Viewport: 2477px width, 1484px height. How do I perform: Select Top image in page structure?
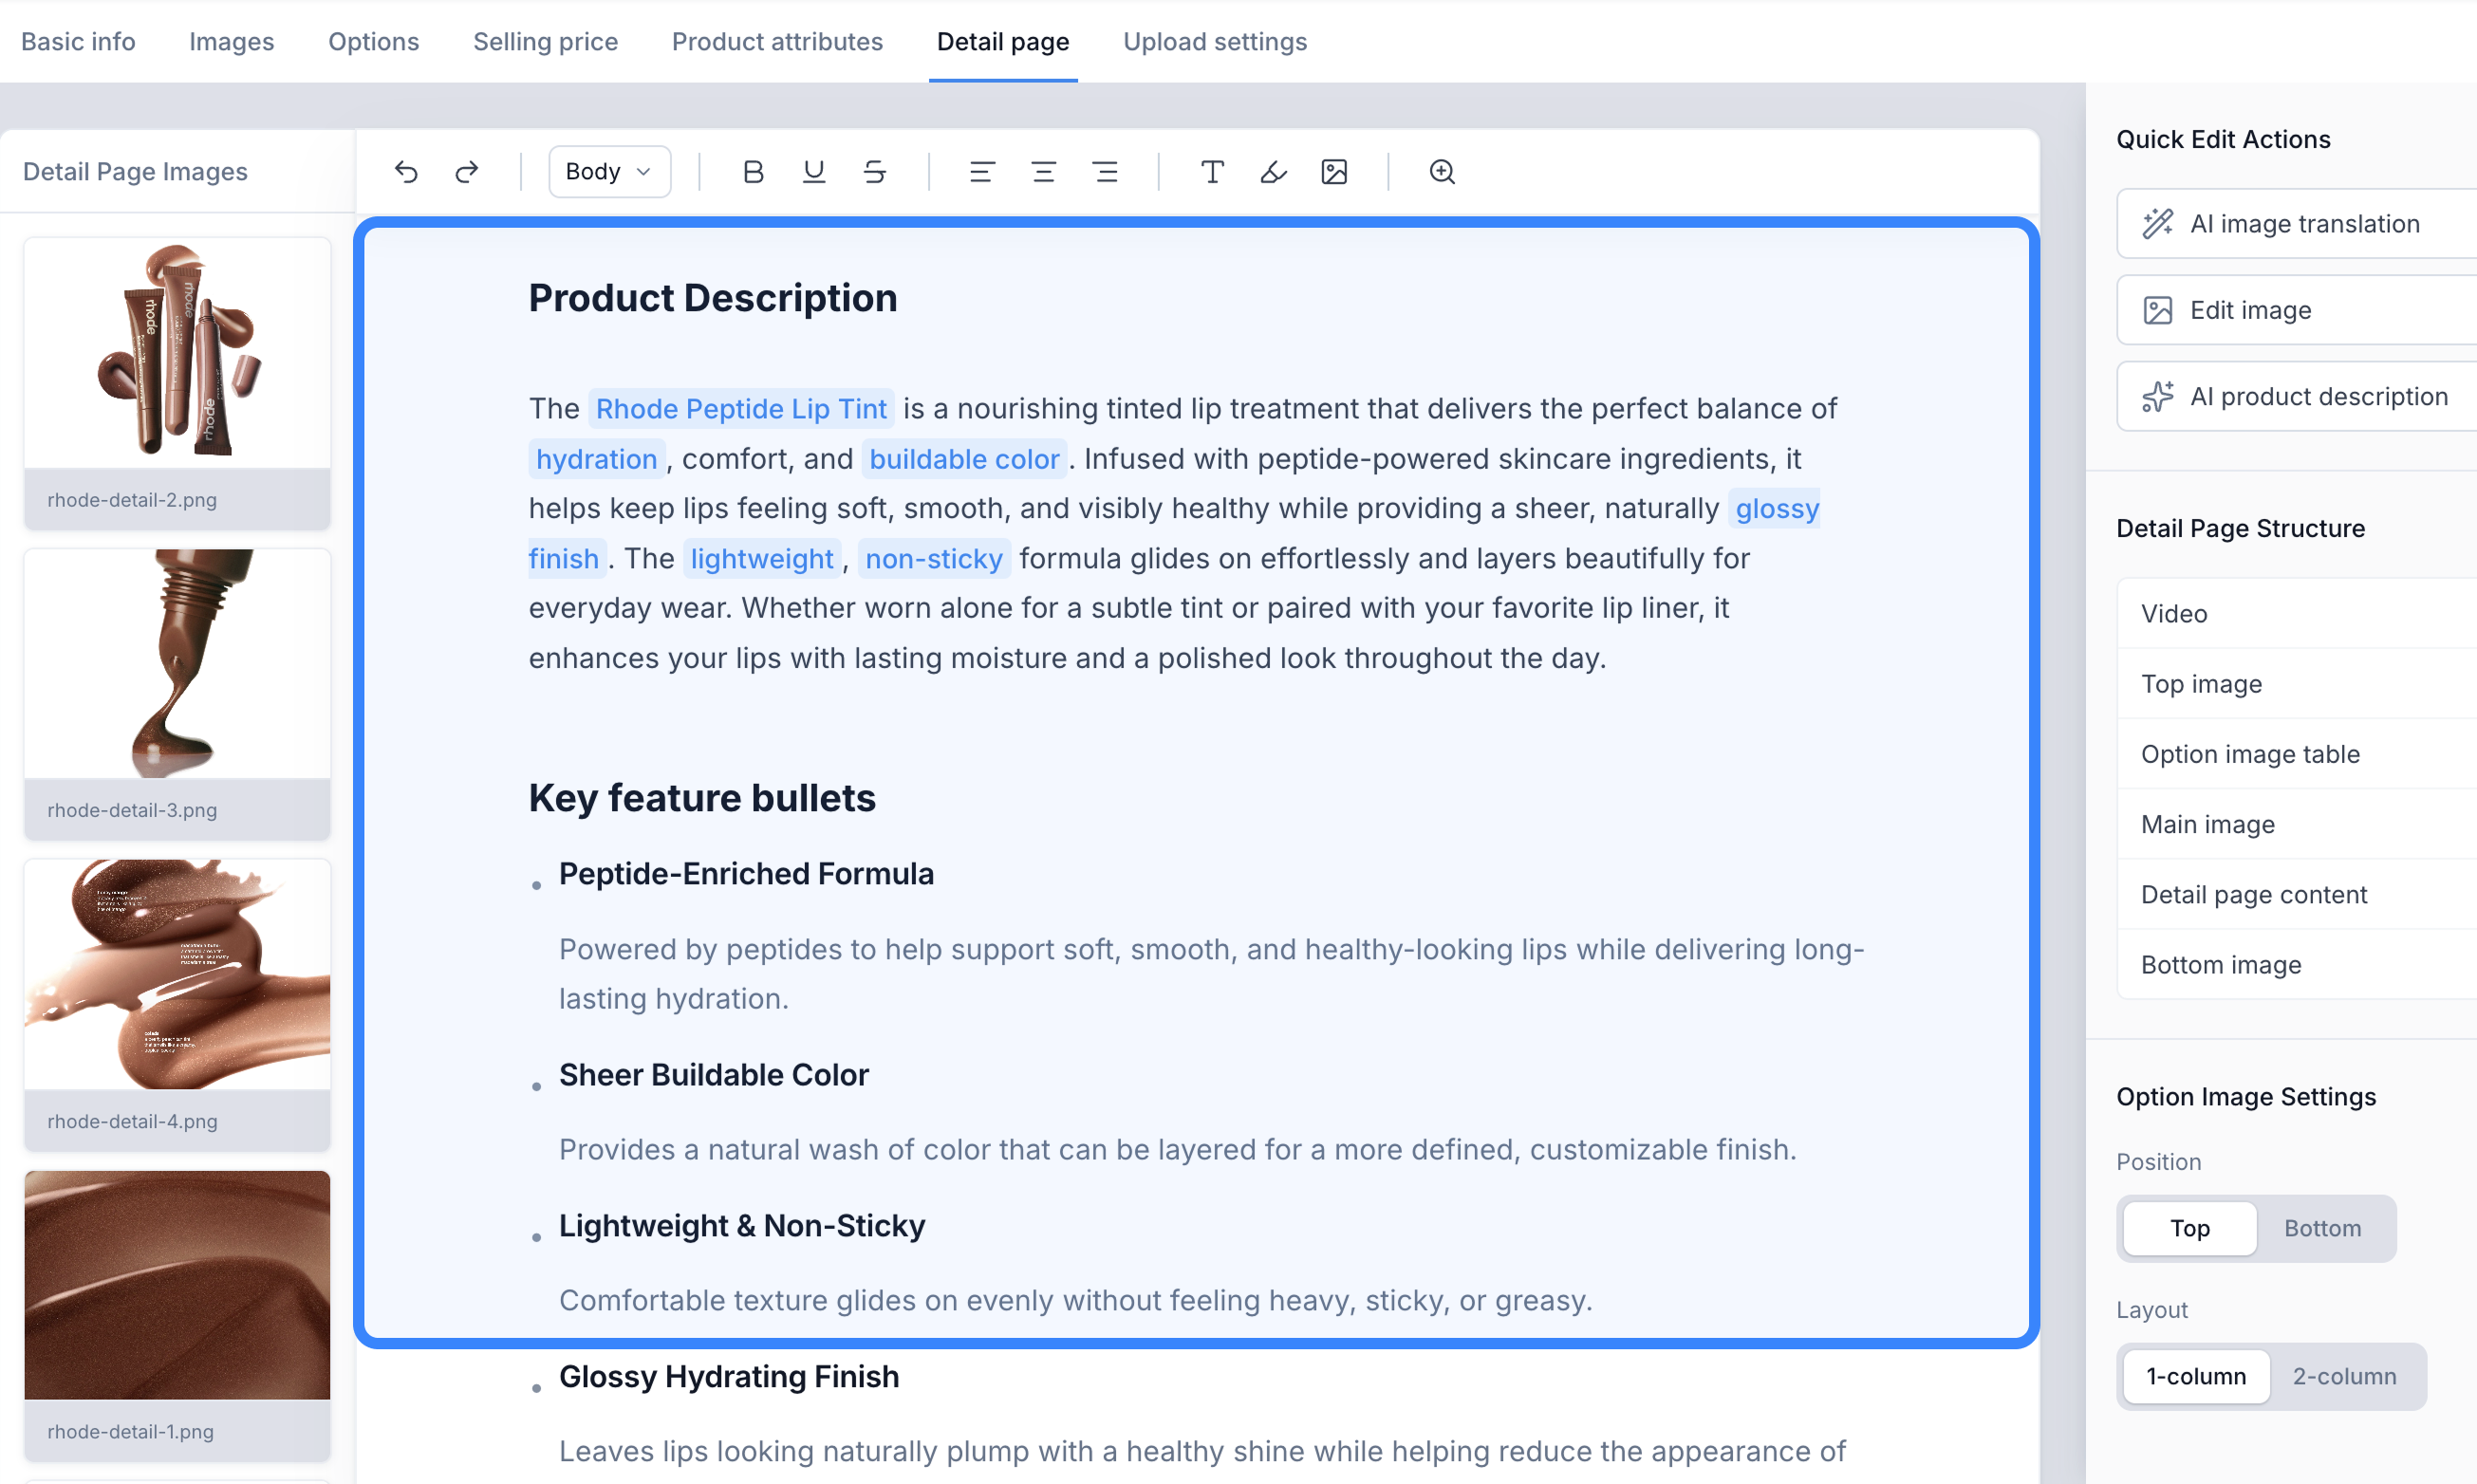click(x=2296, y=684)
